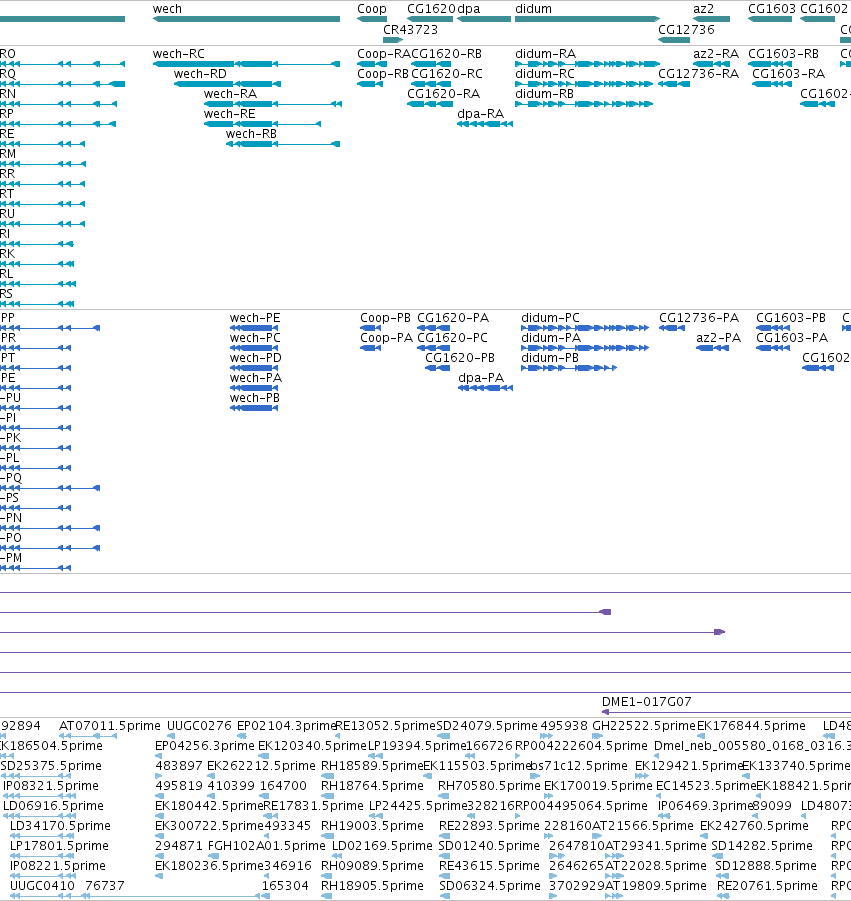The image size is (851, 901).
Task: Open the dpa-PA protein label
Action: (x=481, y=378)
